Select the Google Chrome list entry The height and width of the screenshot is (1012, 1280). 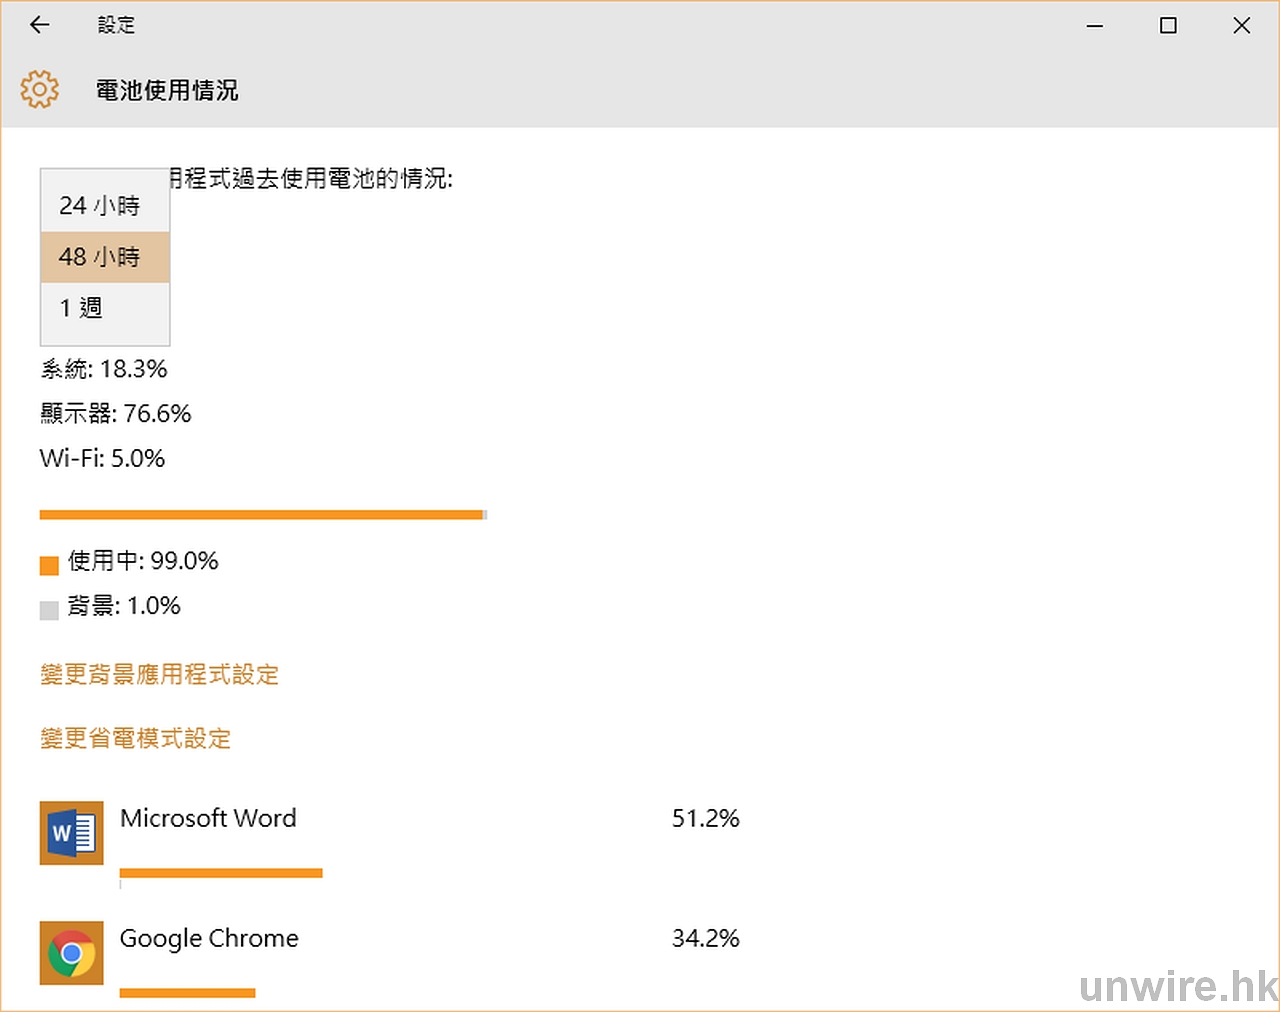point(209,938)
